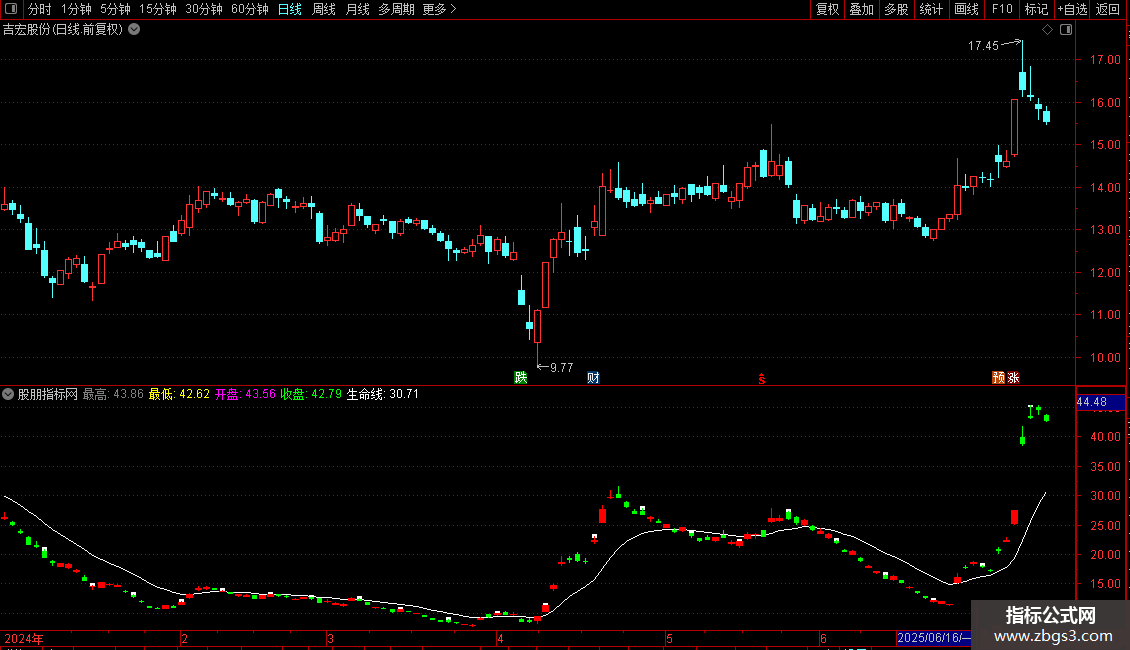The image size is (1130, 650).
Task: Click the 最低: 42.62 indicator value
Action: tap(179, 394)
